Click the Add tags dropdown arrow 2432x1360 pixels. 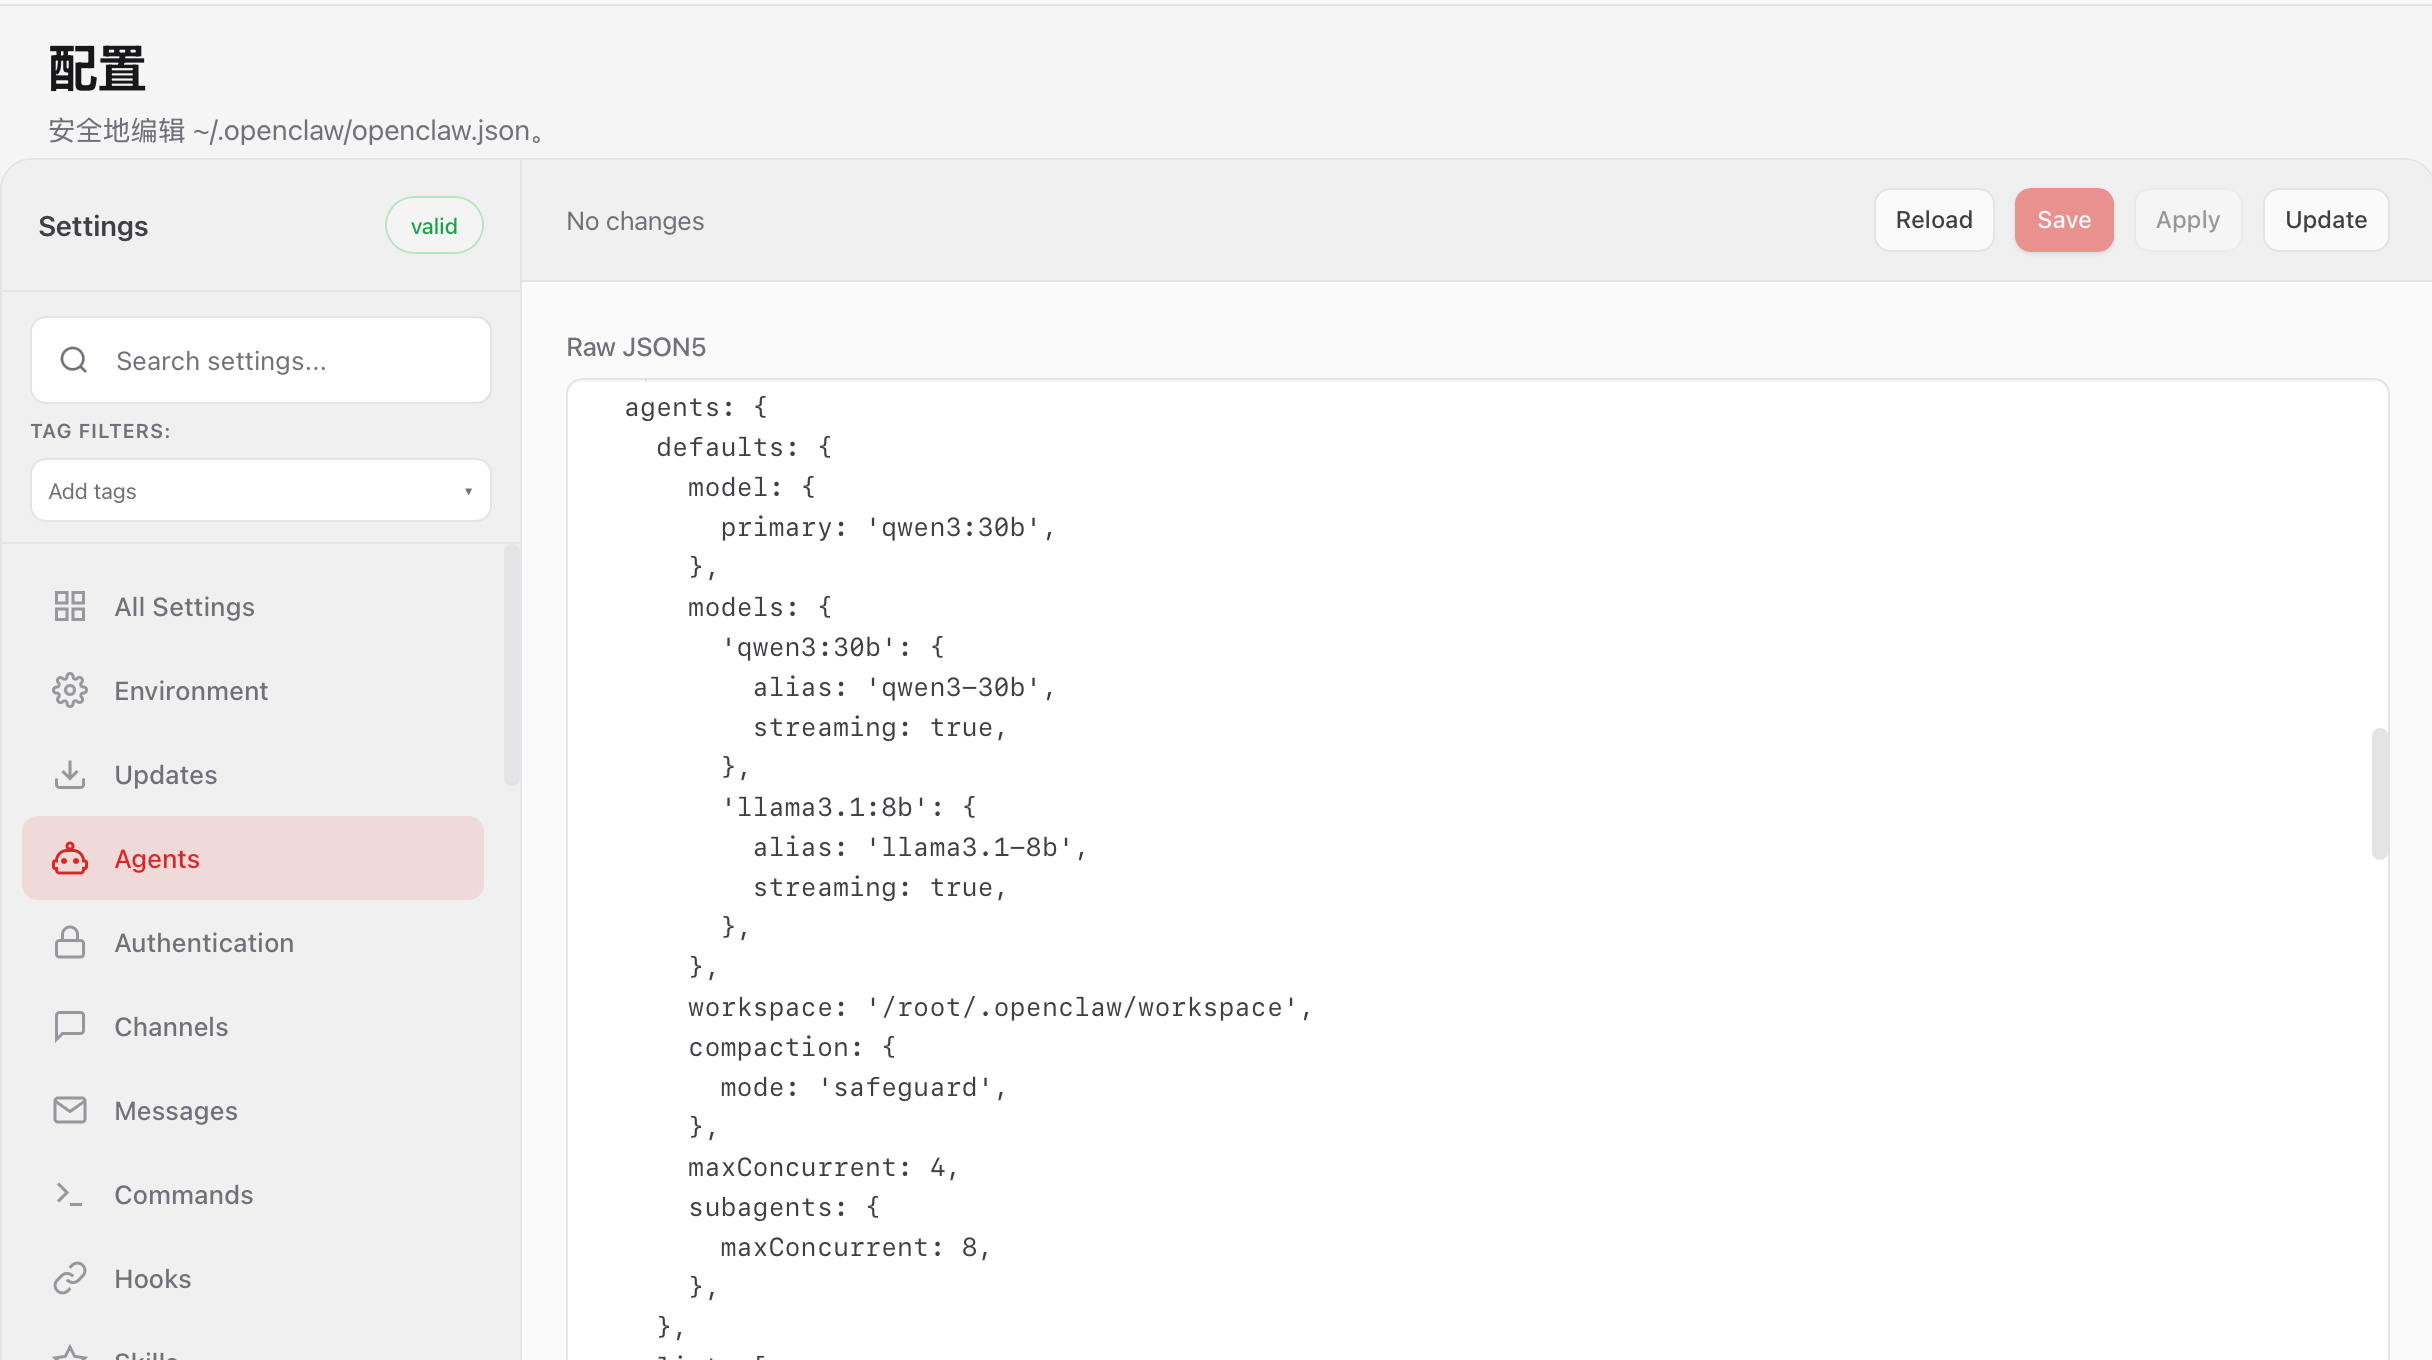click(468, 491)
